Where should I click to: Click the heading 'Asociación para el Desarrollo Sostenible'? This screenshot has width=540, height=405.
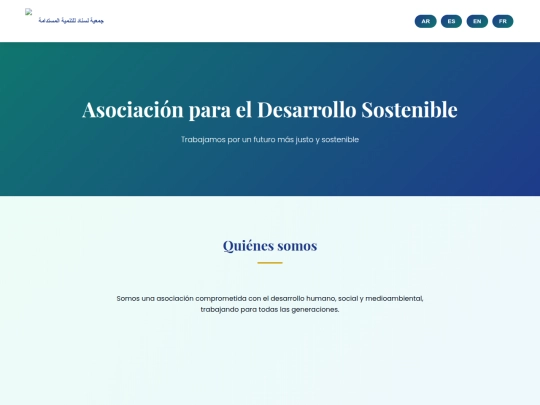click(270, 110)
